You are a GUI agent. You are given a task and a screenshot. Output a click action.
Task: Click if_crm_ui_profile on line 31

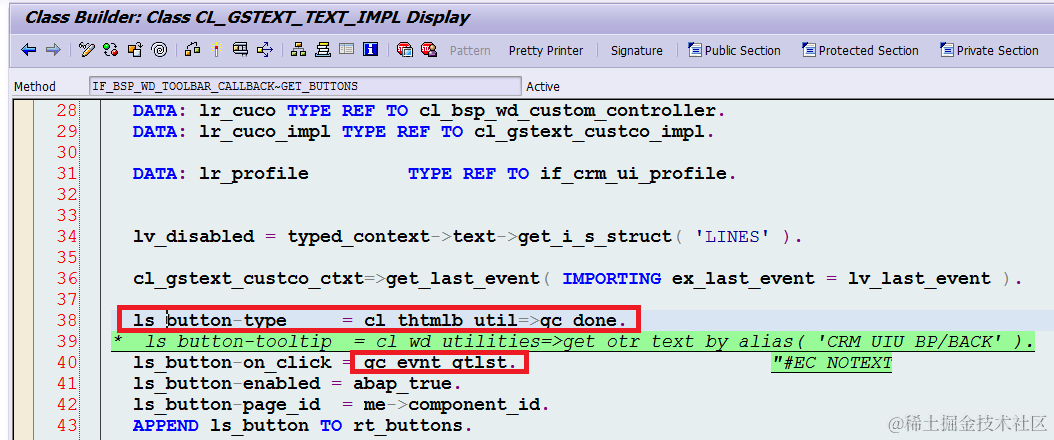click(x=633, y=174)
